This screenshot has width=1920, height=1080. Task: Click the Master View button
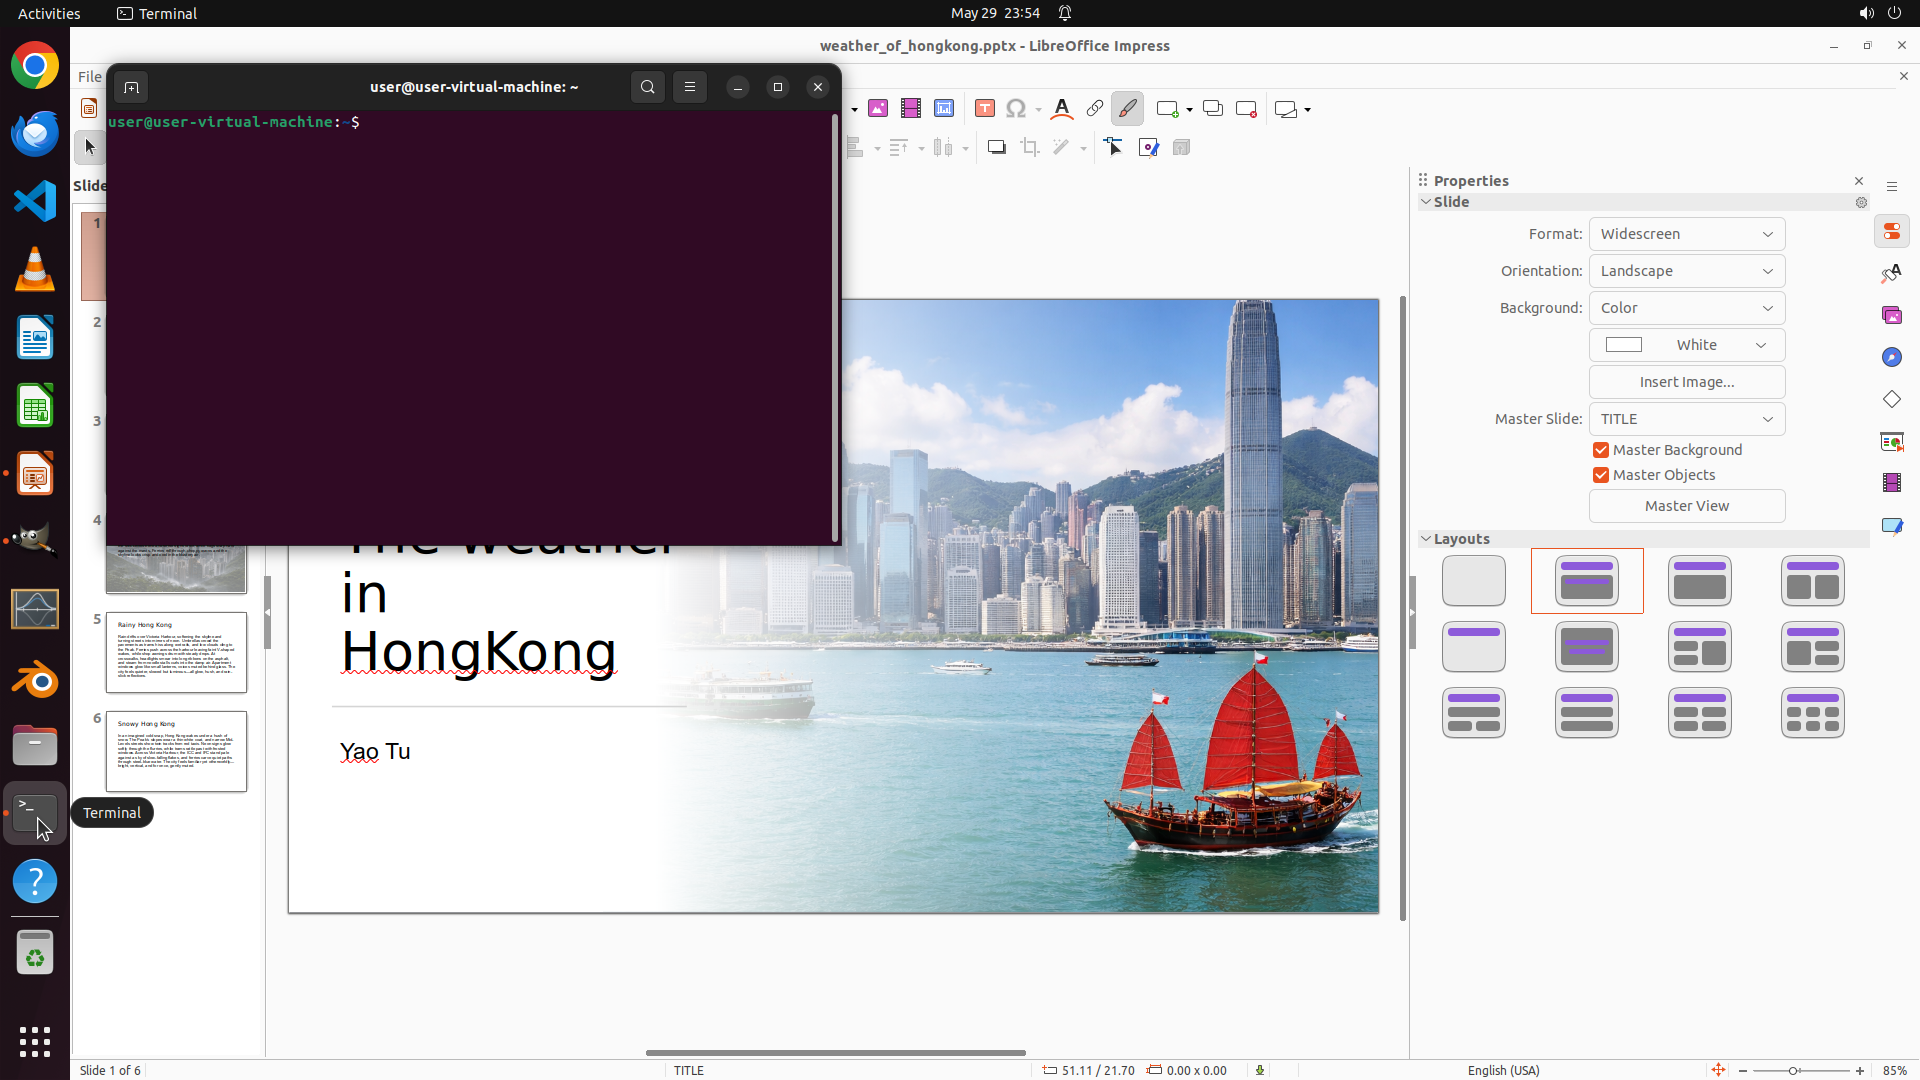[1687, 506]
